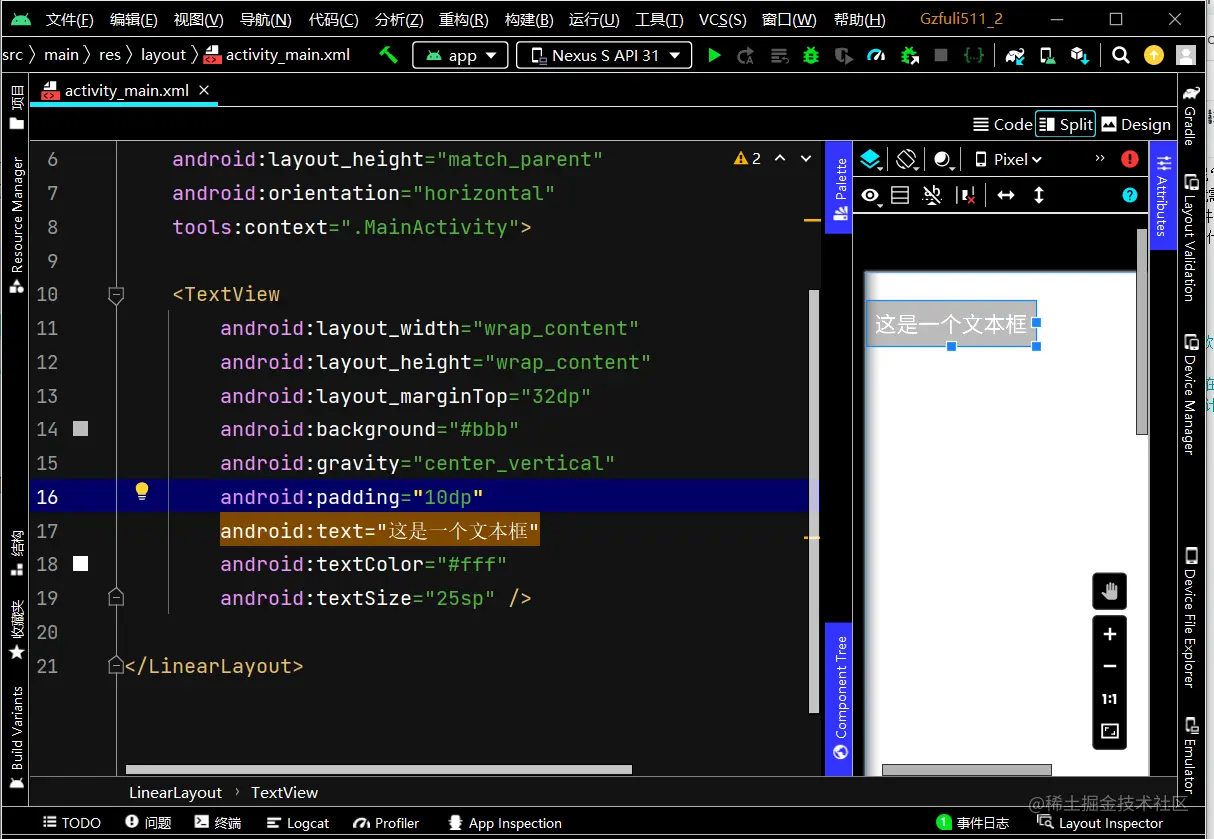Select the pan hand tool in preview
Image resolution: width=1214 pixels, height=839 pixels.
pyautogui.click(x=1109, y=591)
